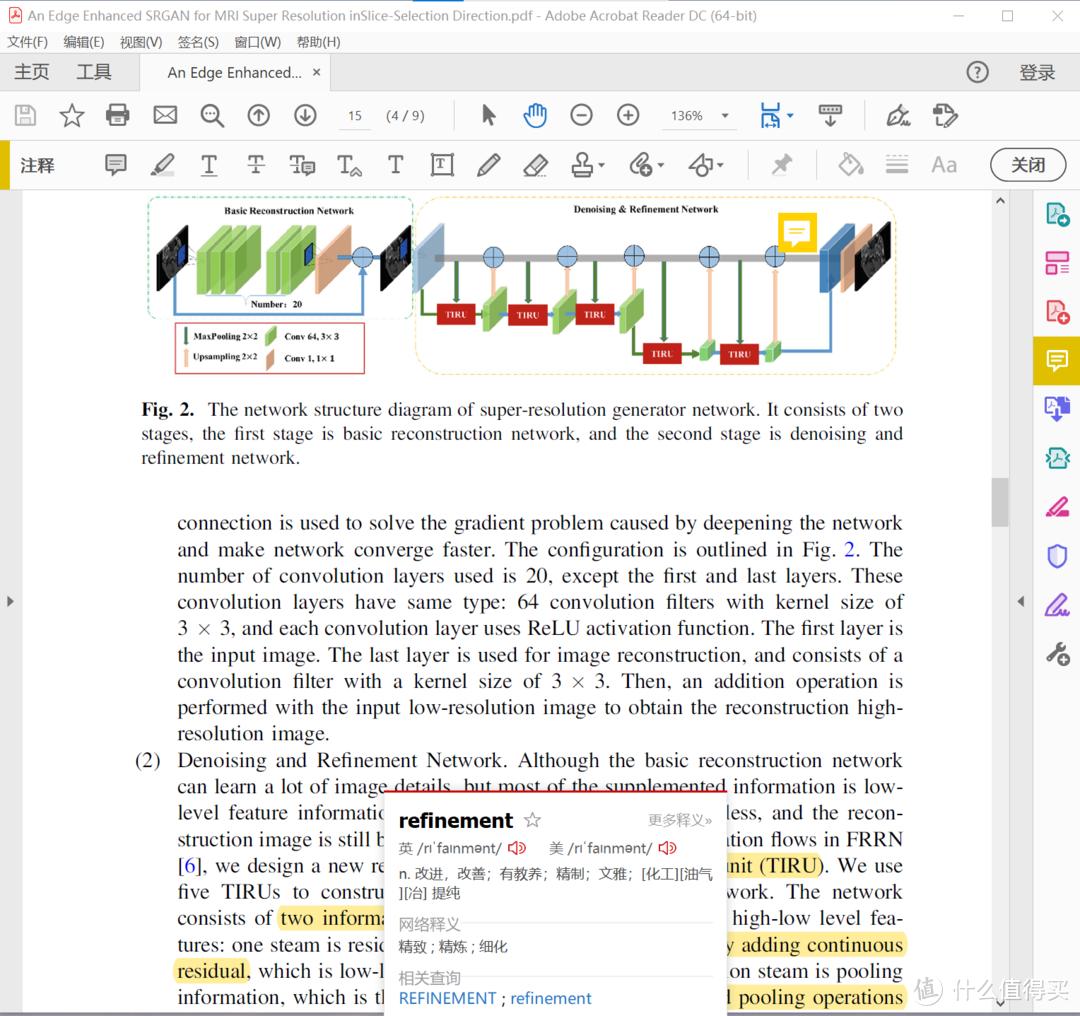
Task: Activate the hand pan tool
Action: point(535,115)
